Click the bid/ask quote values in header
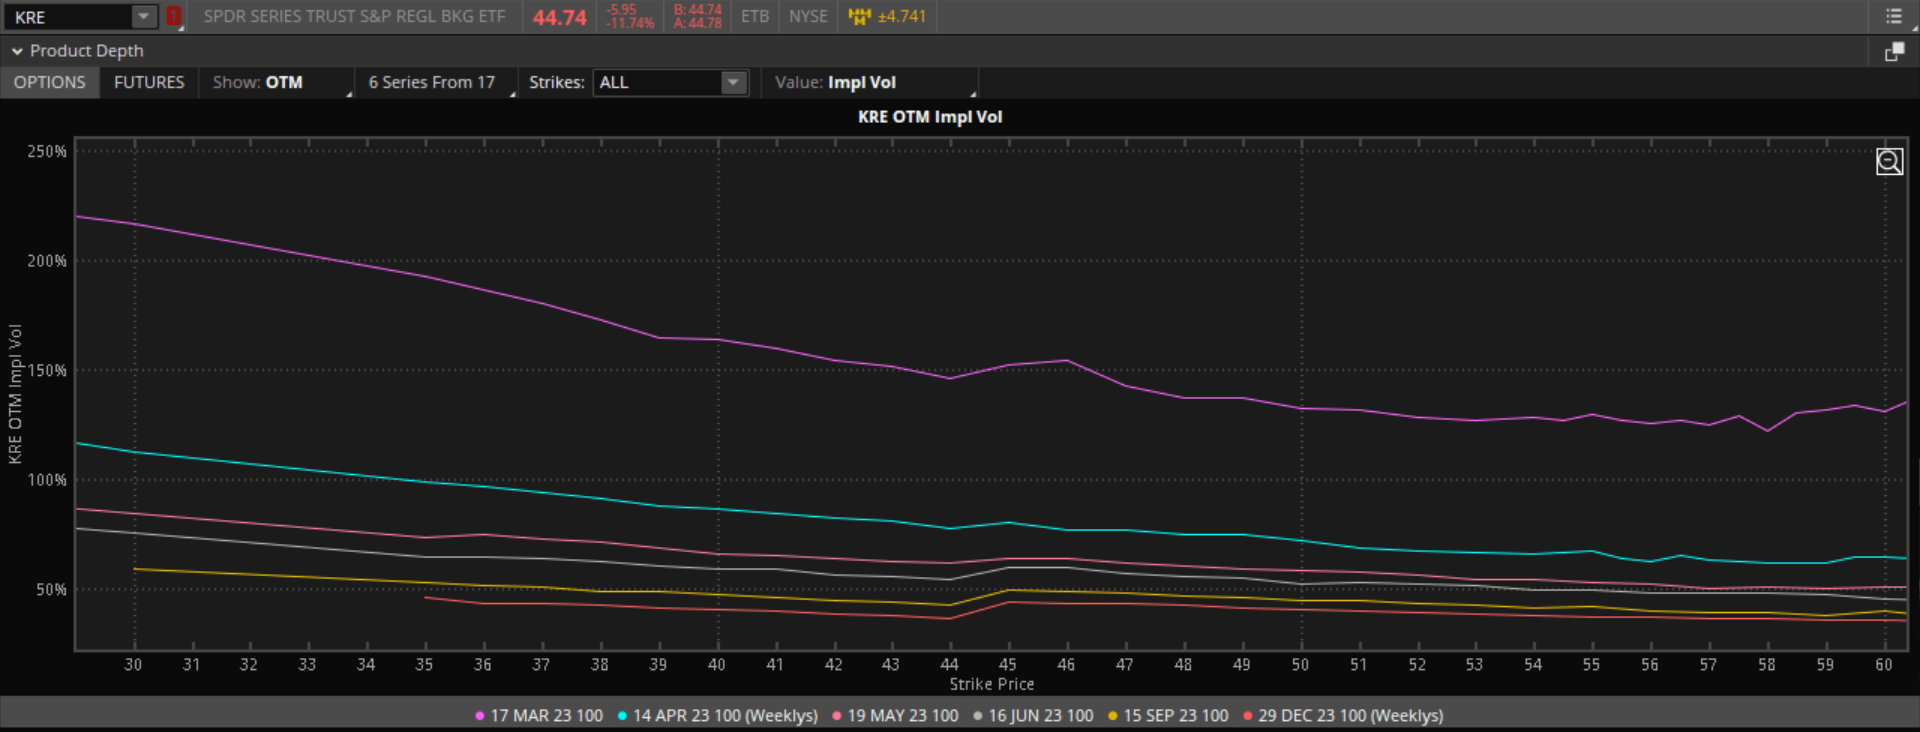Viewport: 1920px width, 732px height. [x=697, y=16]
